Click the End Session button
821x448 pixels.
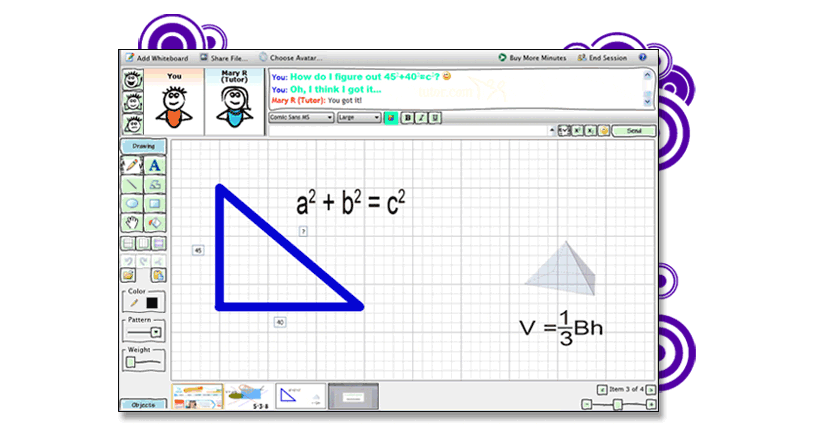602,58
